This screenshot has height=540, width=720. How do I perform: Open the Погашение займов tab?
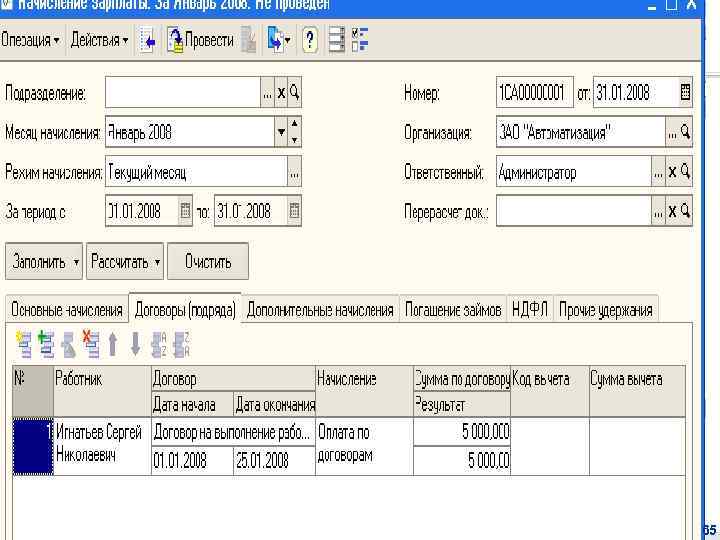[x=453, y=310]
